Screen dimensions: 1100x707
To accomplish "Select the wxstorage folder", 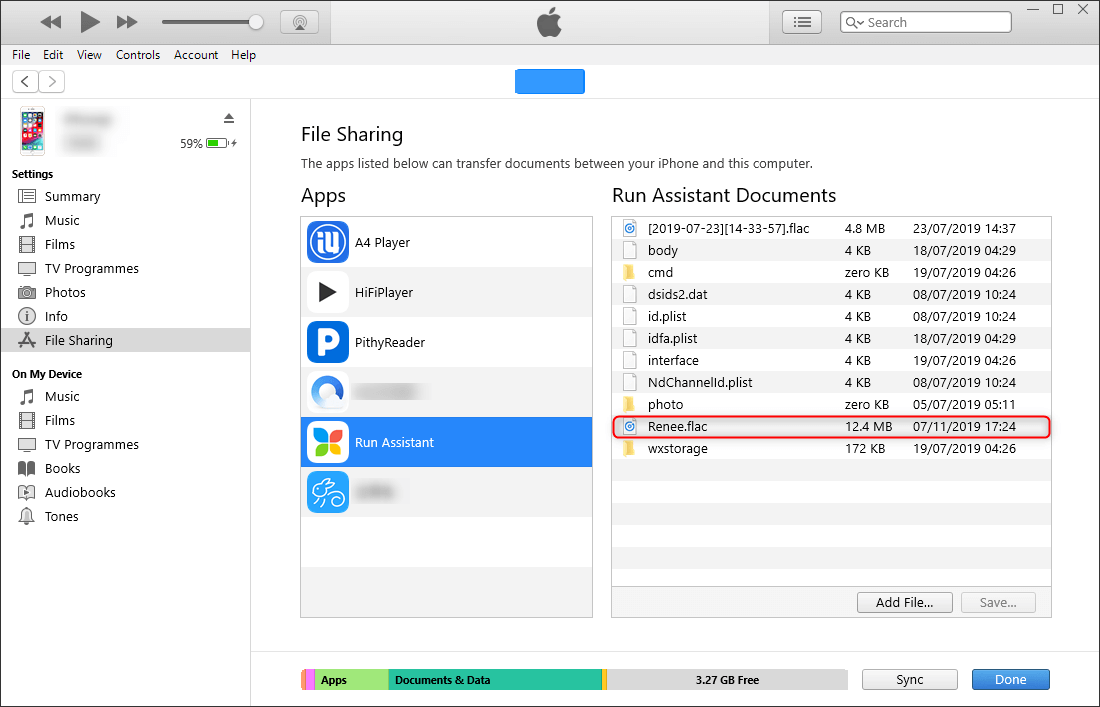I will coord(831,448).
